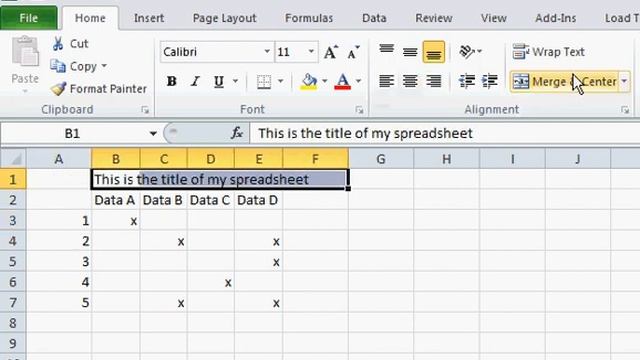Click the Paste clipboard icon
640x360 pixels.
(25, 51)
